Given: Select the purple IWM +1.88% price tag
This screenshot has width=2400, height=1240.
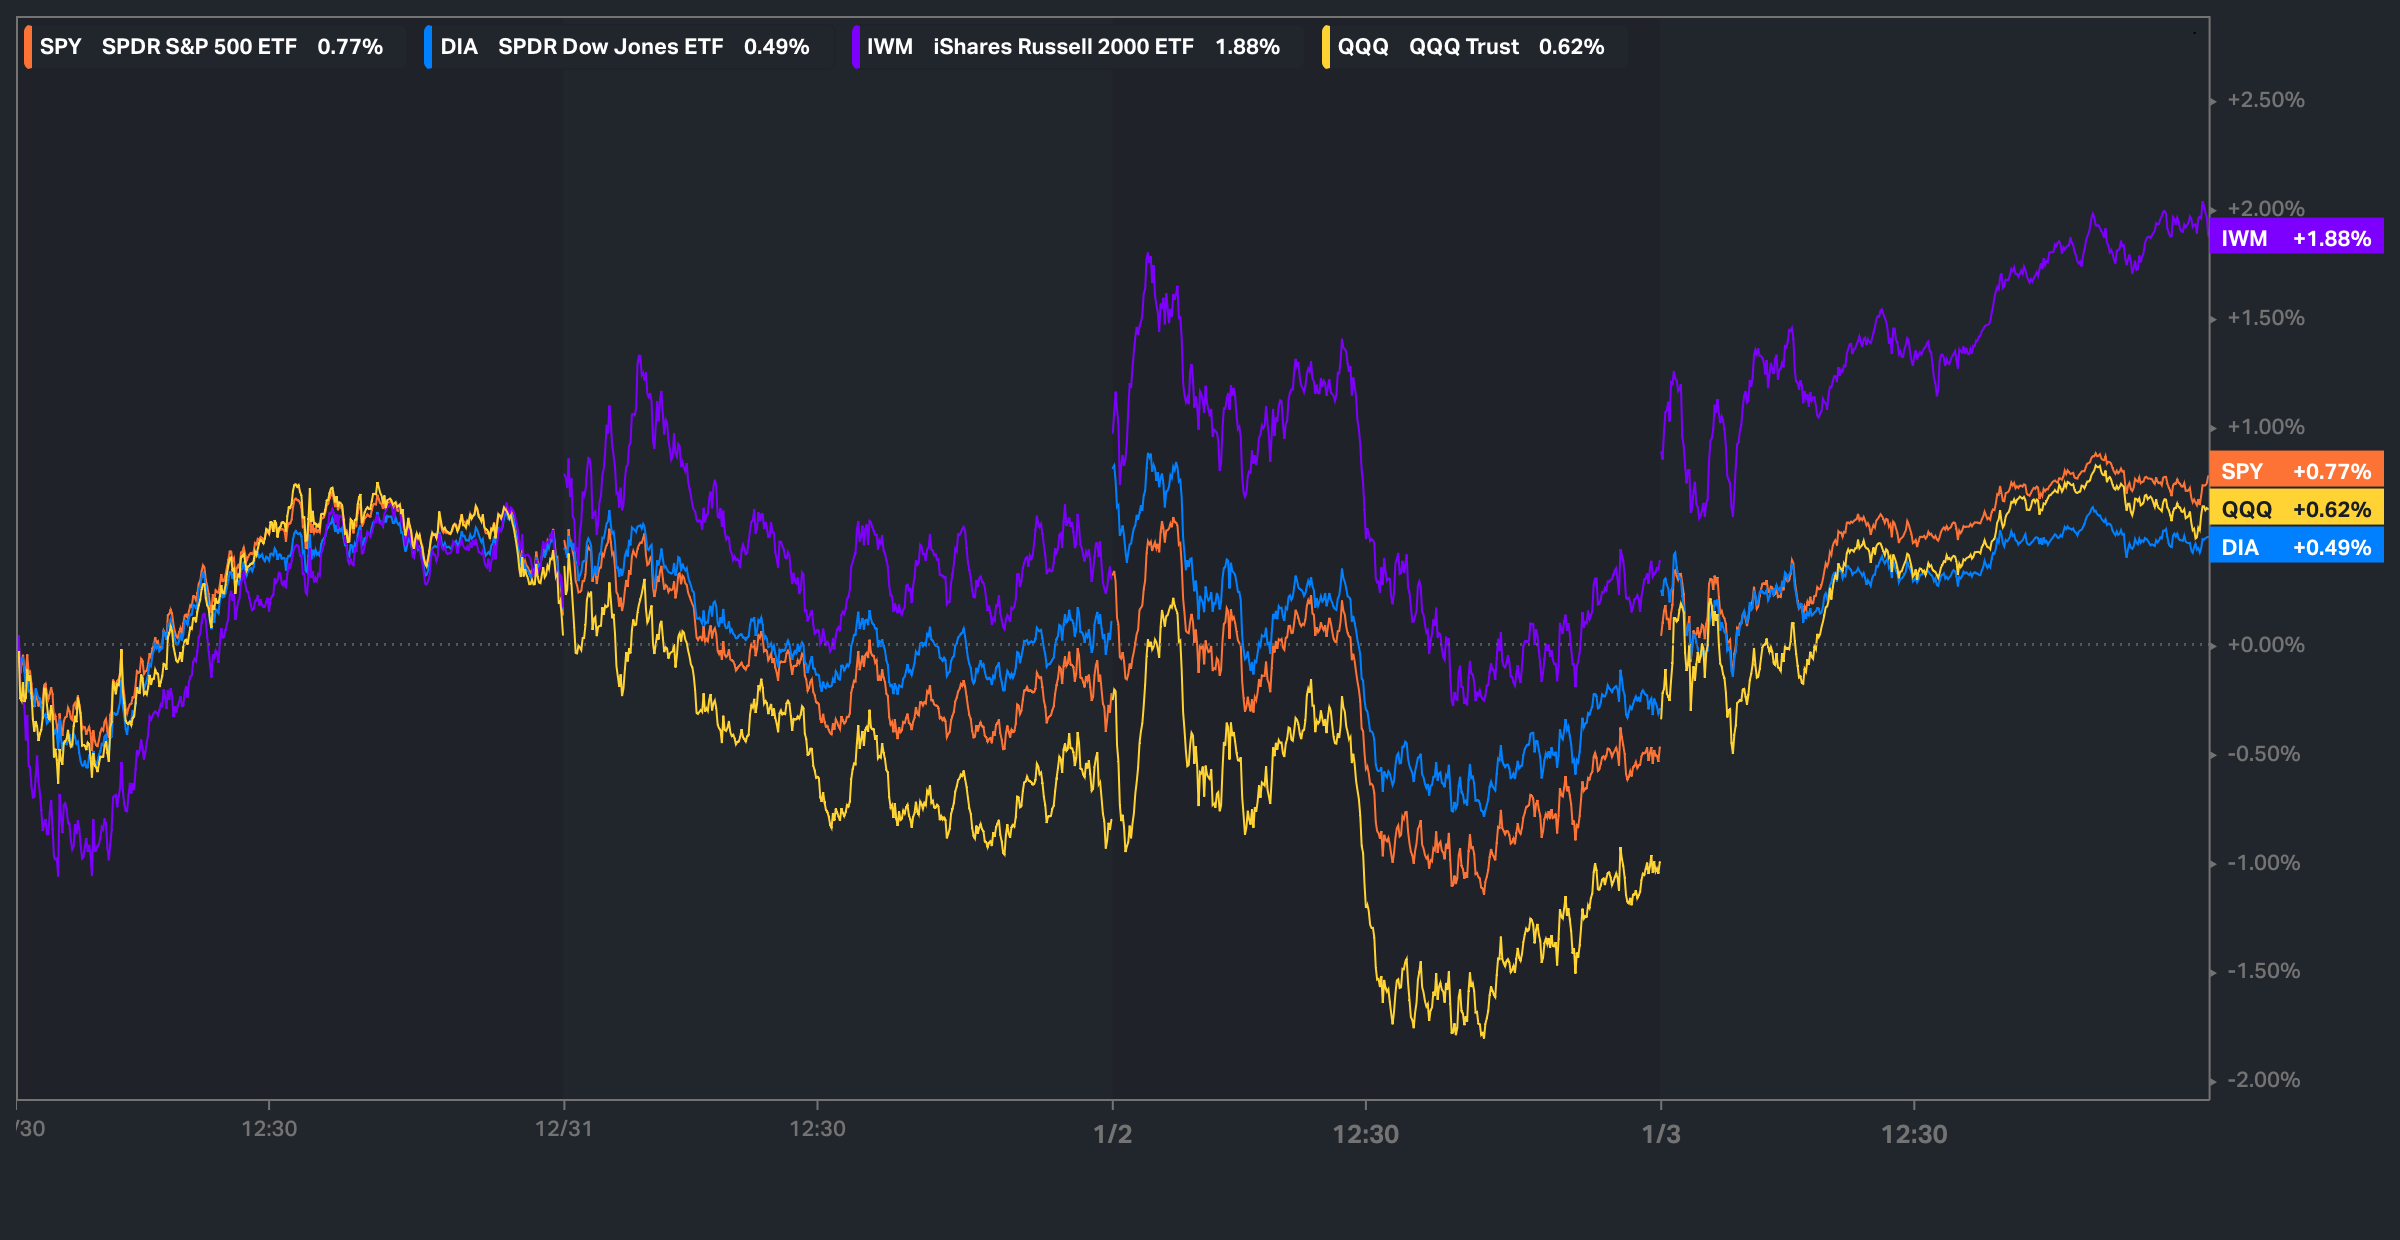Looking at the screenshot, I should pos(2296,238).
